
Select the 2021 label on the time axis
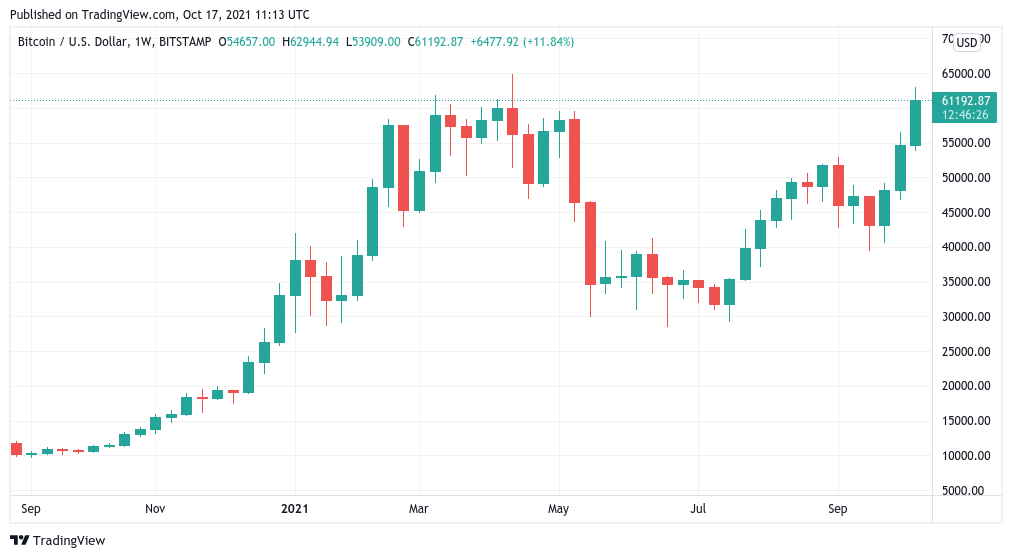point(294,509)
